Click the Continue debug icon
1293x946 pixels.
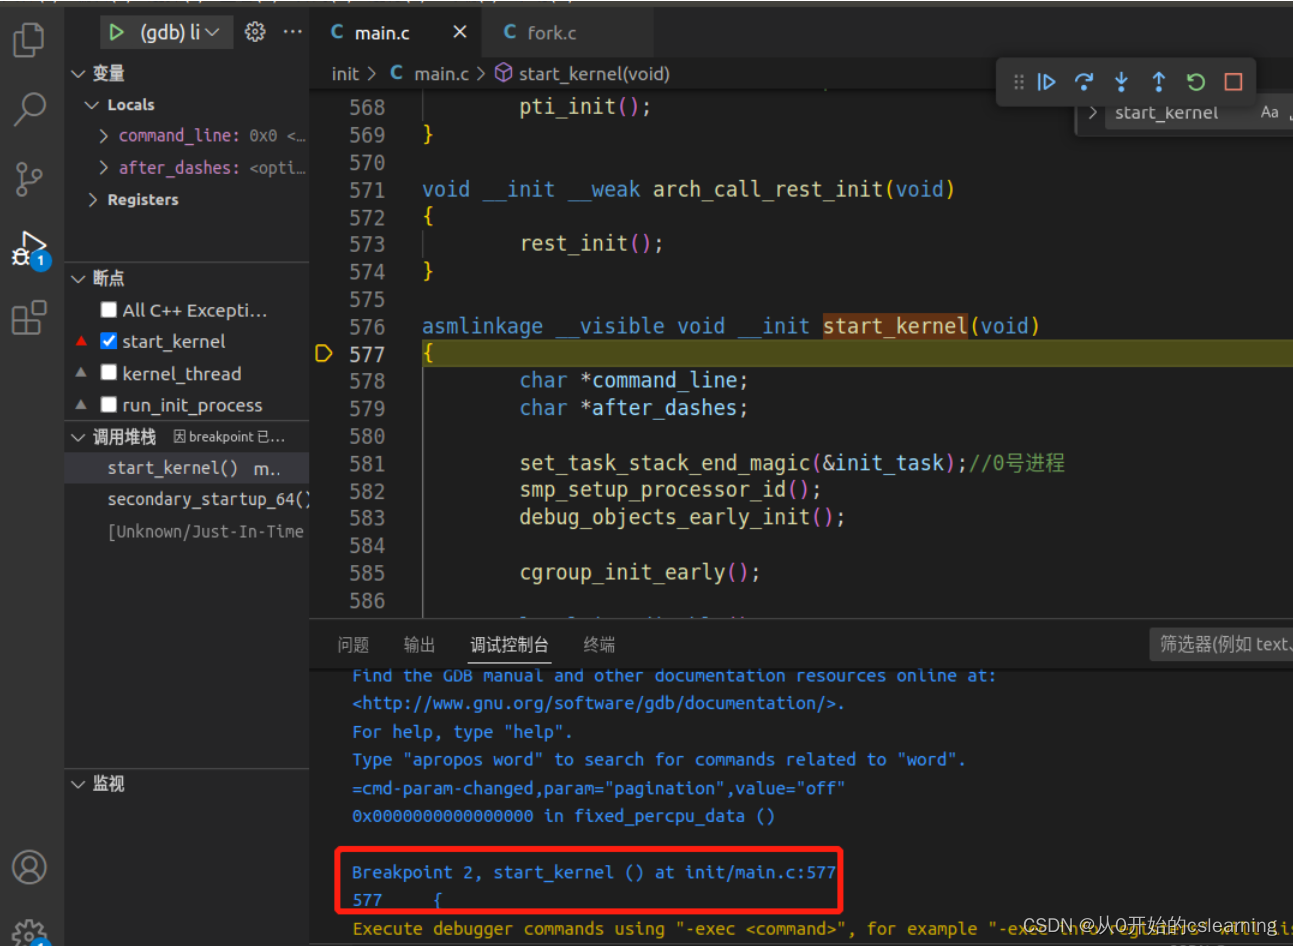[1046, 82]
